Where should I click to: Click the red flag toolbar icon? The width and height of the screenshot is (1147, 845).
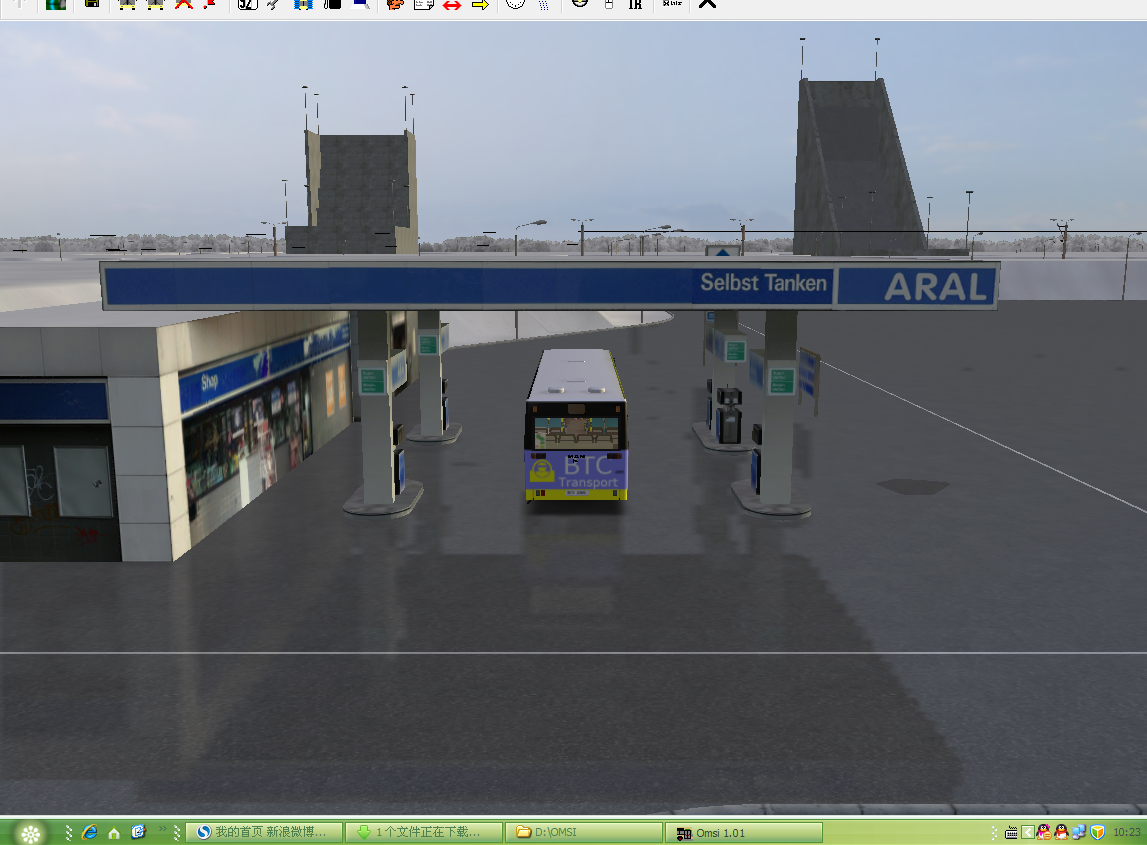(210, 4)
